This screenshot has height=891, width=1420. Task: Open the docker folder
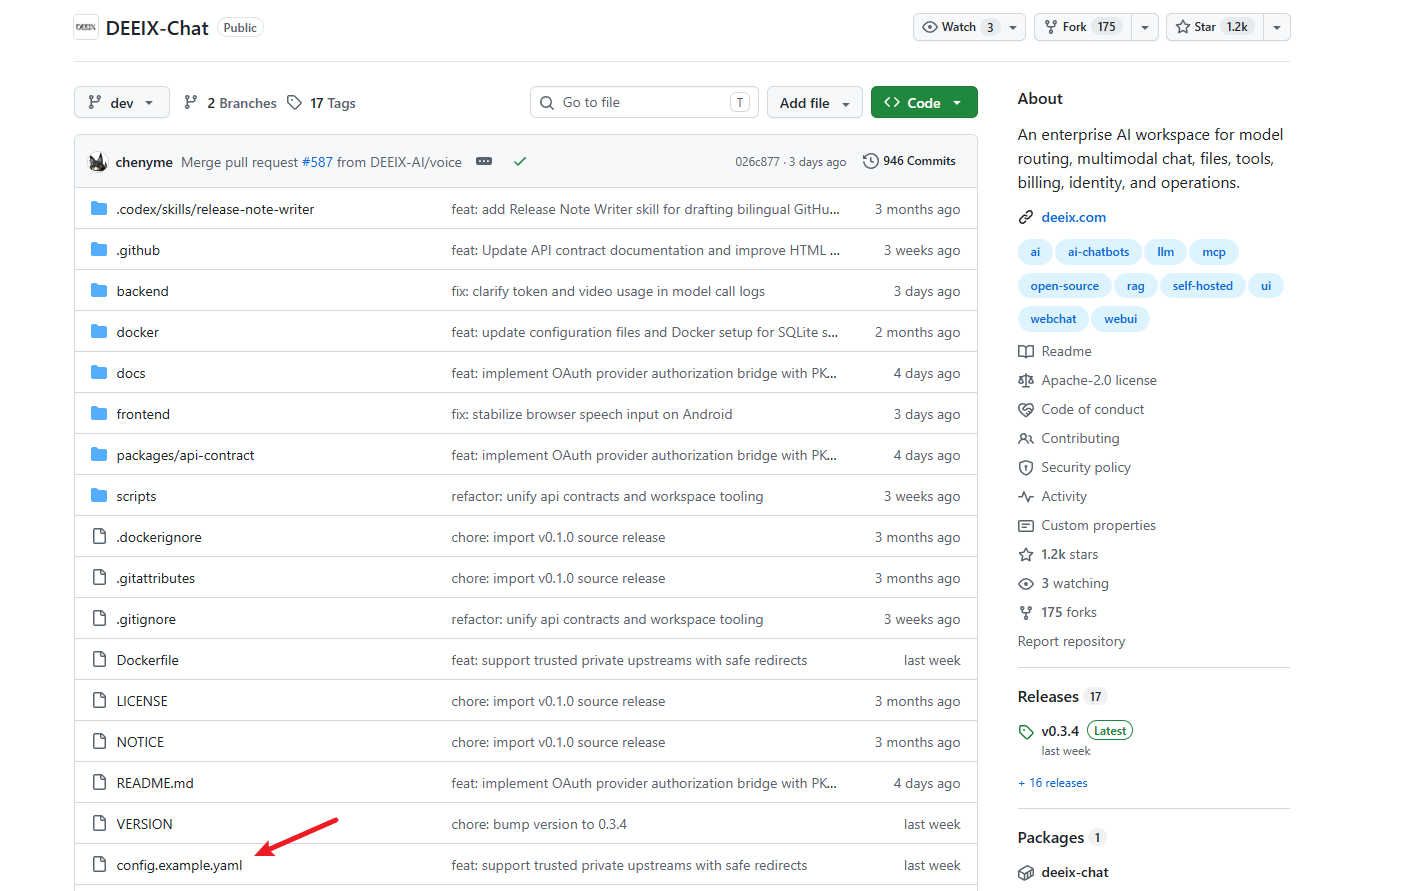[x=138, y=332]
